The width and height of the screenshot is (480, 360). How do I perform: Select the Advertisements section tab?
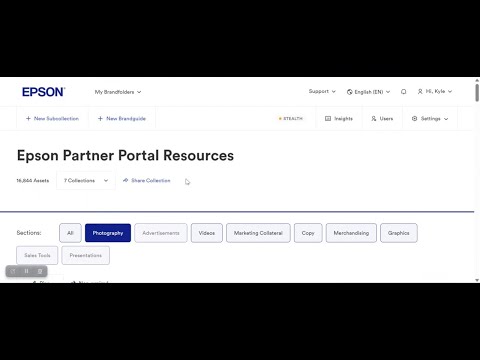(x=161, y=233)
